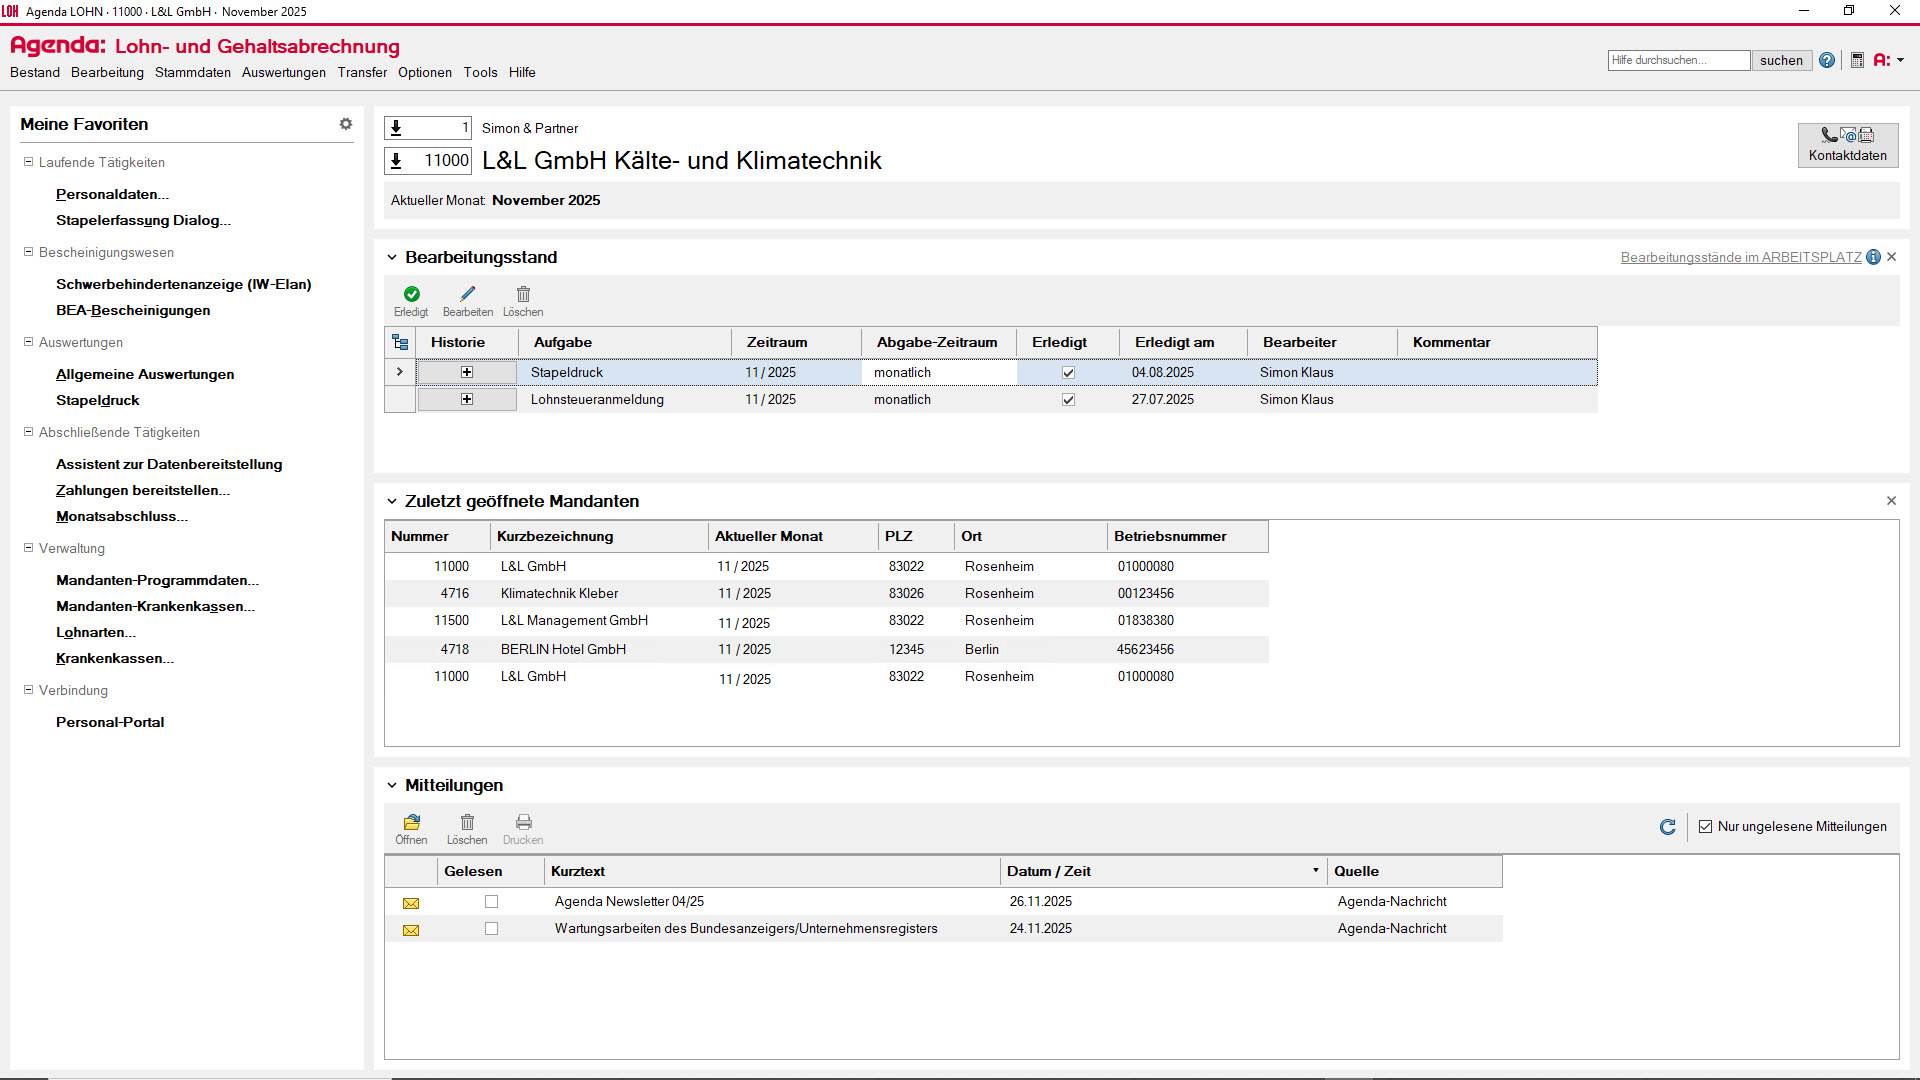Collapse the Bearbeitungsstand section
The image size is (1920, 1080).
coord(392,258)
